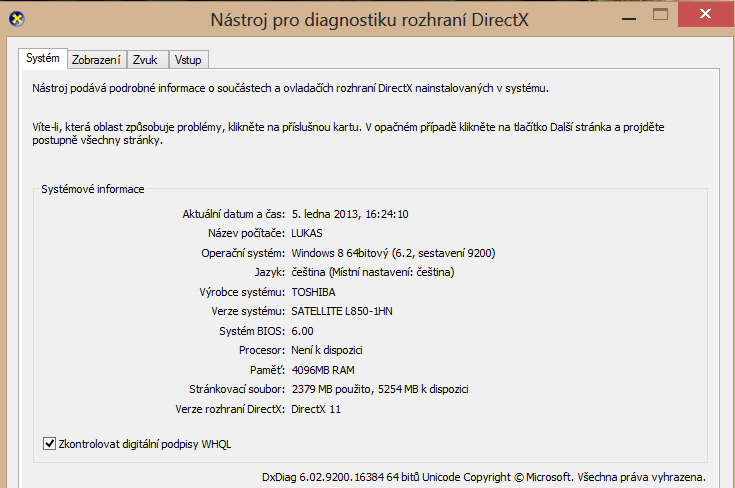Click DirectX version value DirectX 11

click(316, 409)
